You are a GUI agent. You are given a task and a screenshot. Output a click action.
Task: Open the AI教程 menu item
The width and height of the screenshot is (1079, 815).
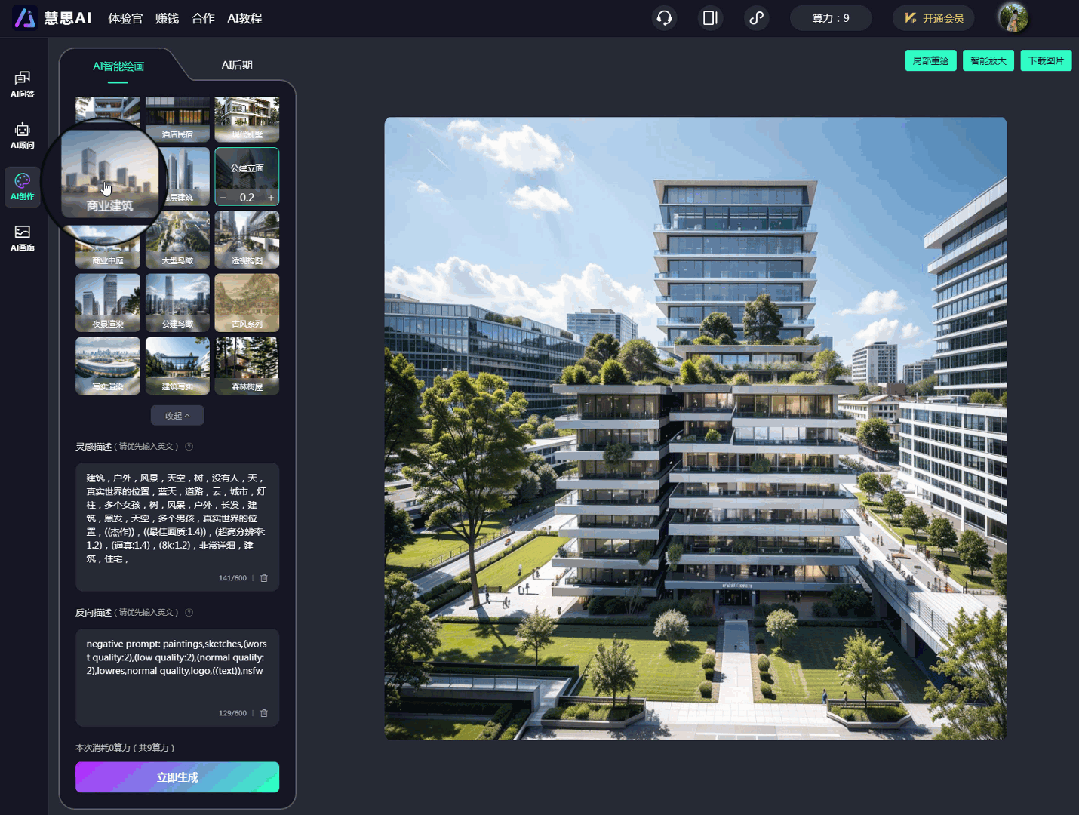pyautogui.click(x=244, y=18)
